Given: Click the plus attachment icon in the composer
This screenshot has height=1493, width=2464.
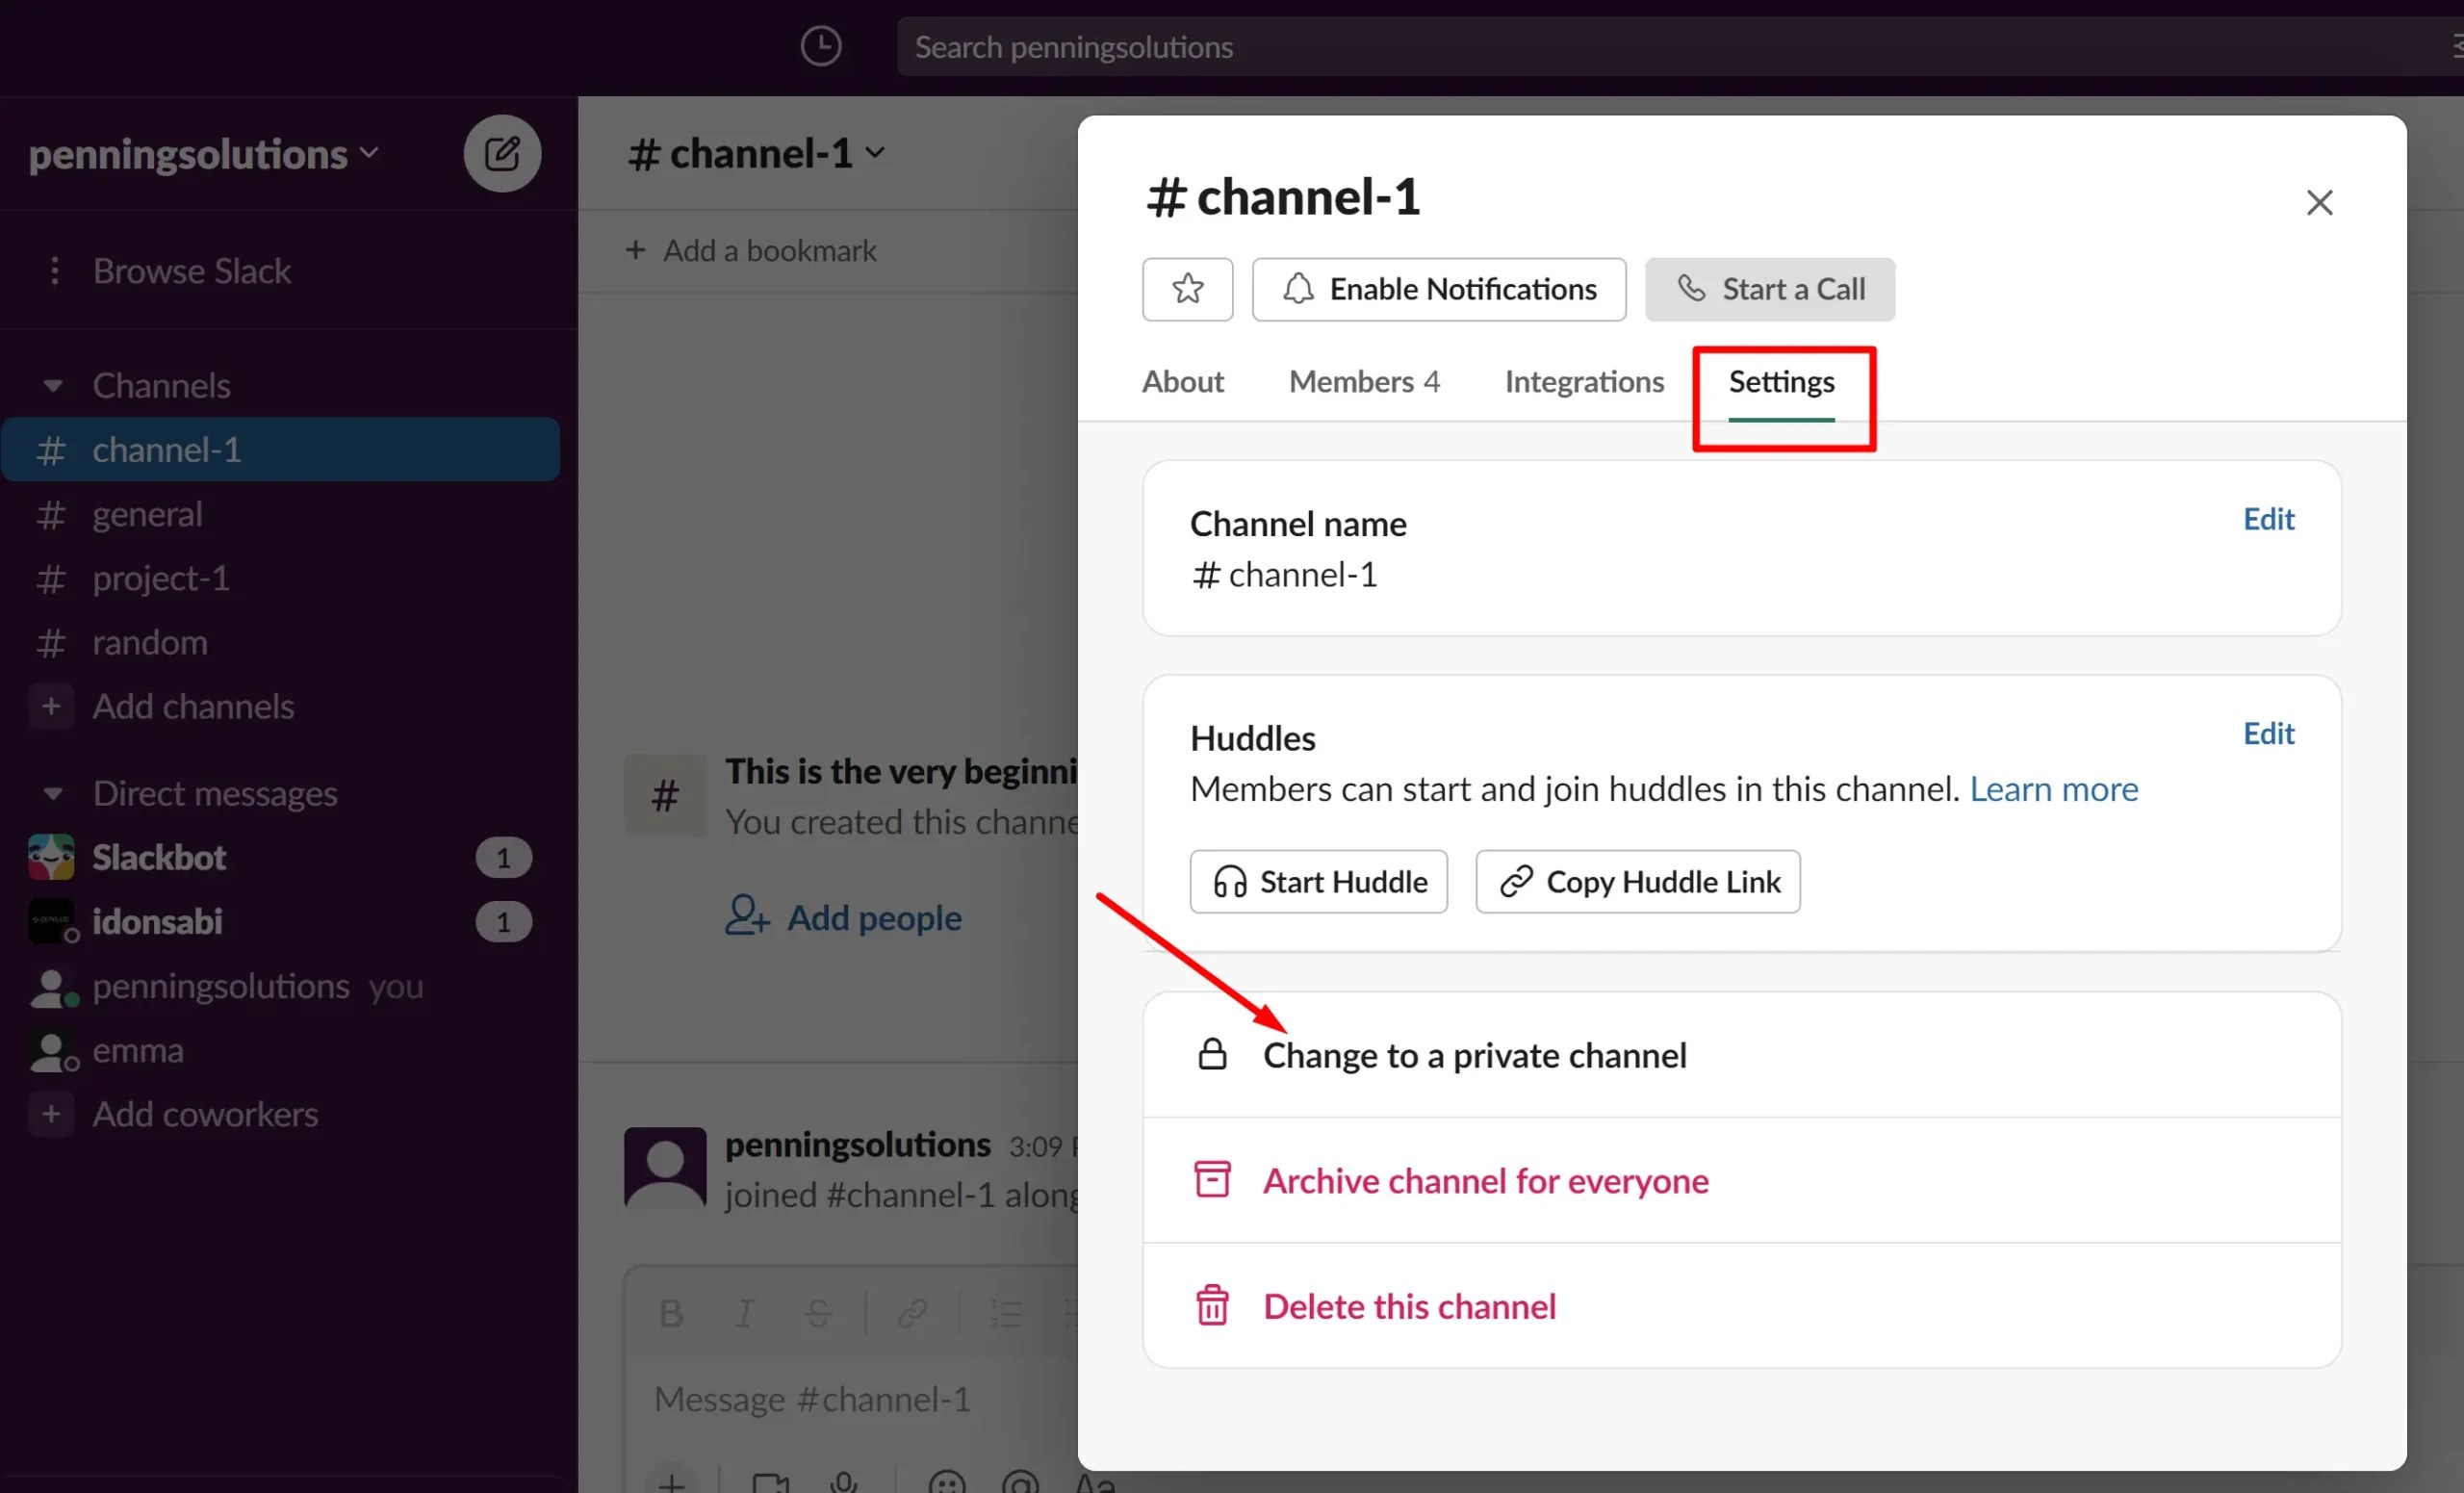Looking at the screenshot, I should [674, 1484].
